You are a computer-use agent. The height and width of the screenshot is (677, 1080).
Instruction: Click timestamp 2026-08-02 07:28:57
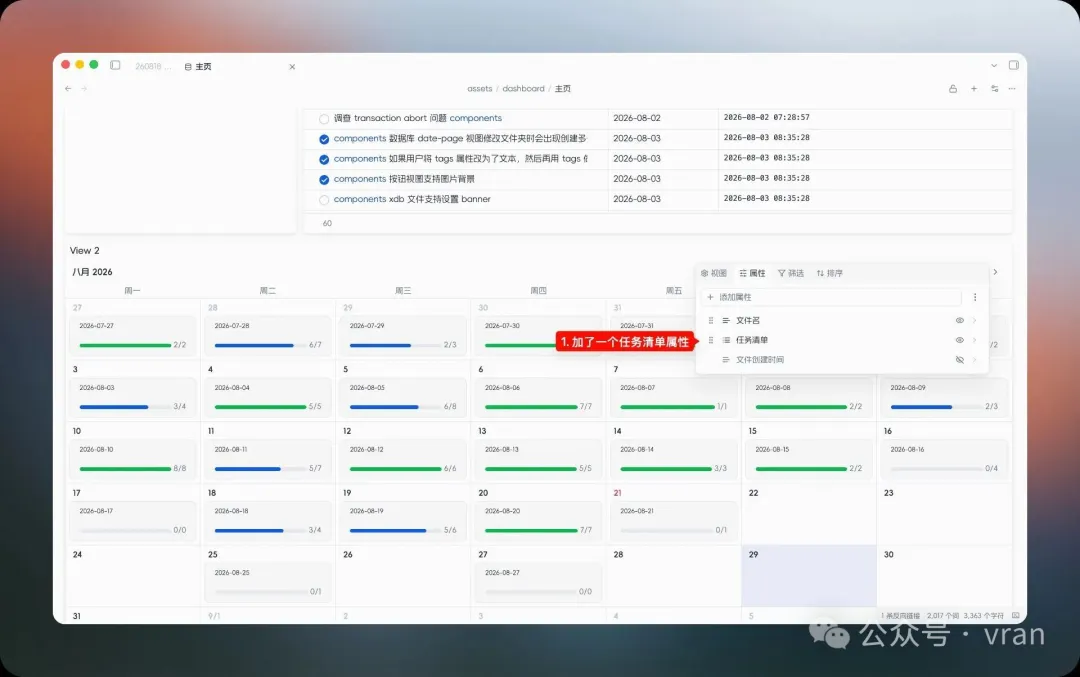pos(766,118)
